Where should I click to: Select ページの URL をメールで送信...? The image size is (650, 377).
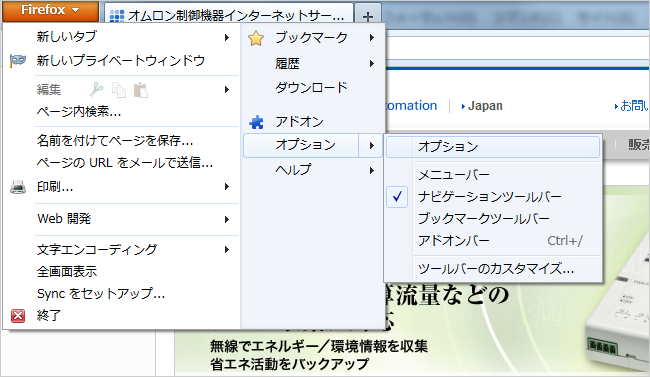point(125,163)
